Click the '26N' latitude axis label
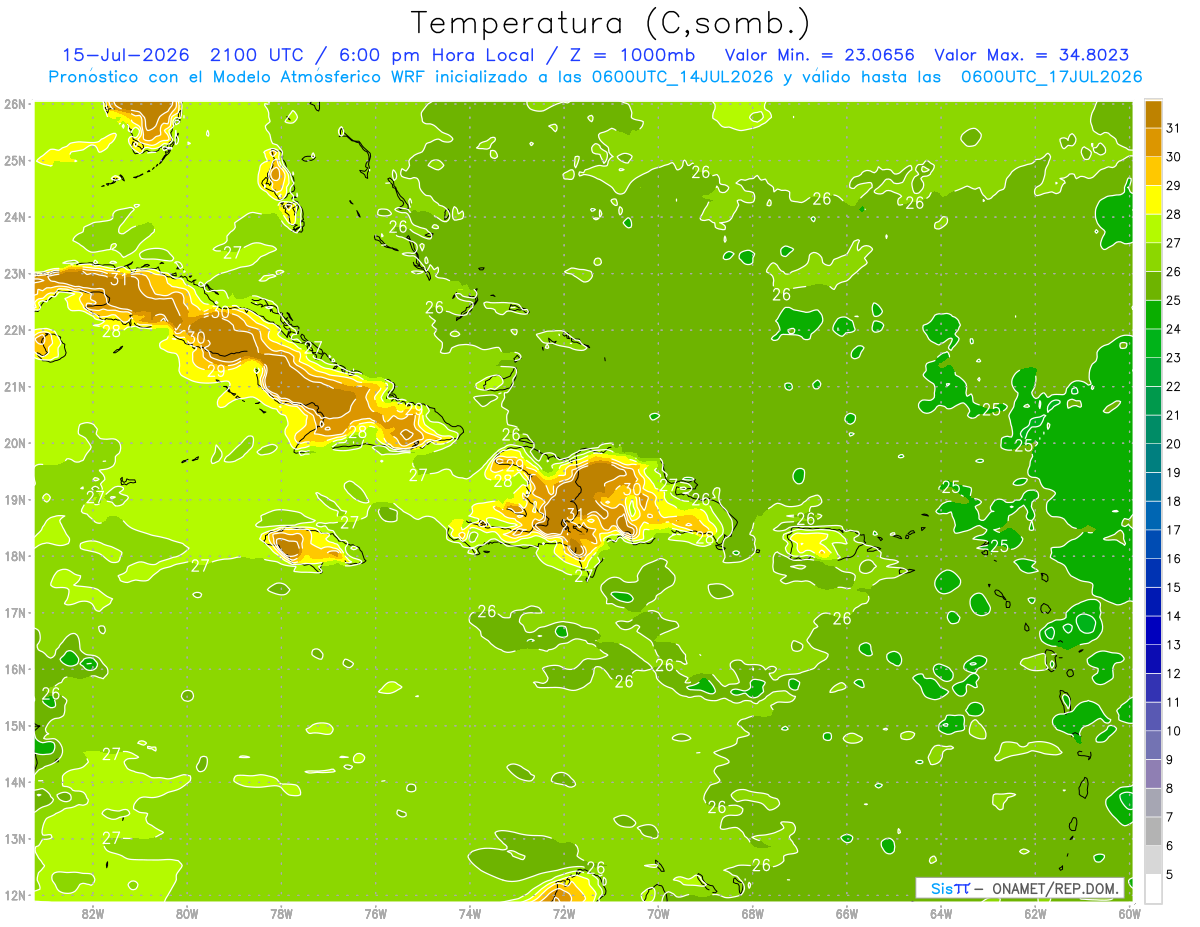 [15, 104]
